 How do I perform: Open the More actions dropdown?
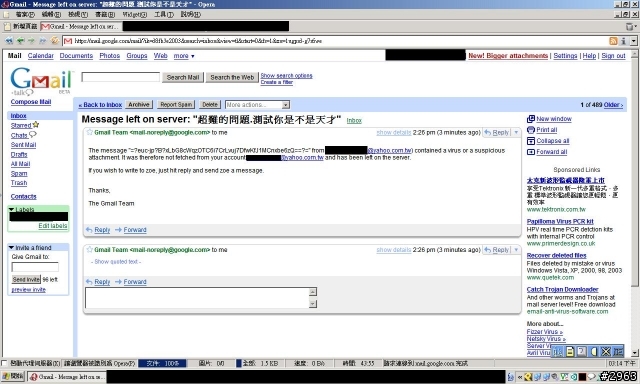tap(257, 105)
